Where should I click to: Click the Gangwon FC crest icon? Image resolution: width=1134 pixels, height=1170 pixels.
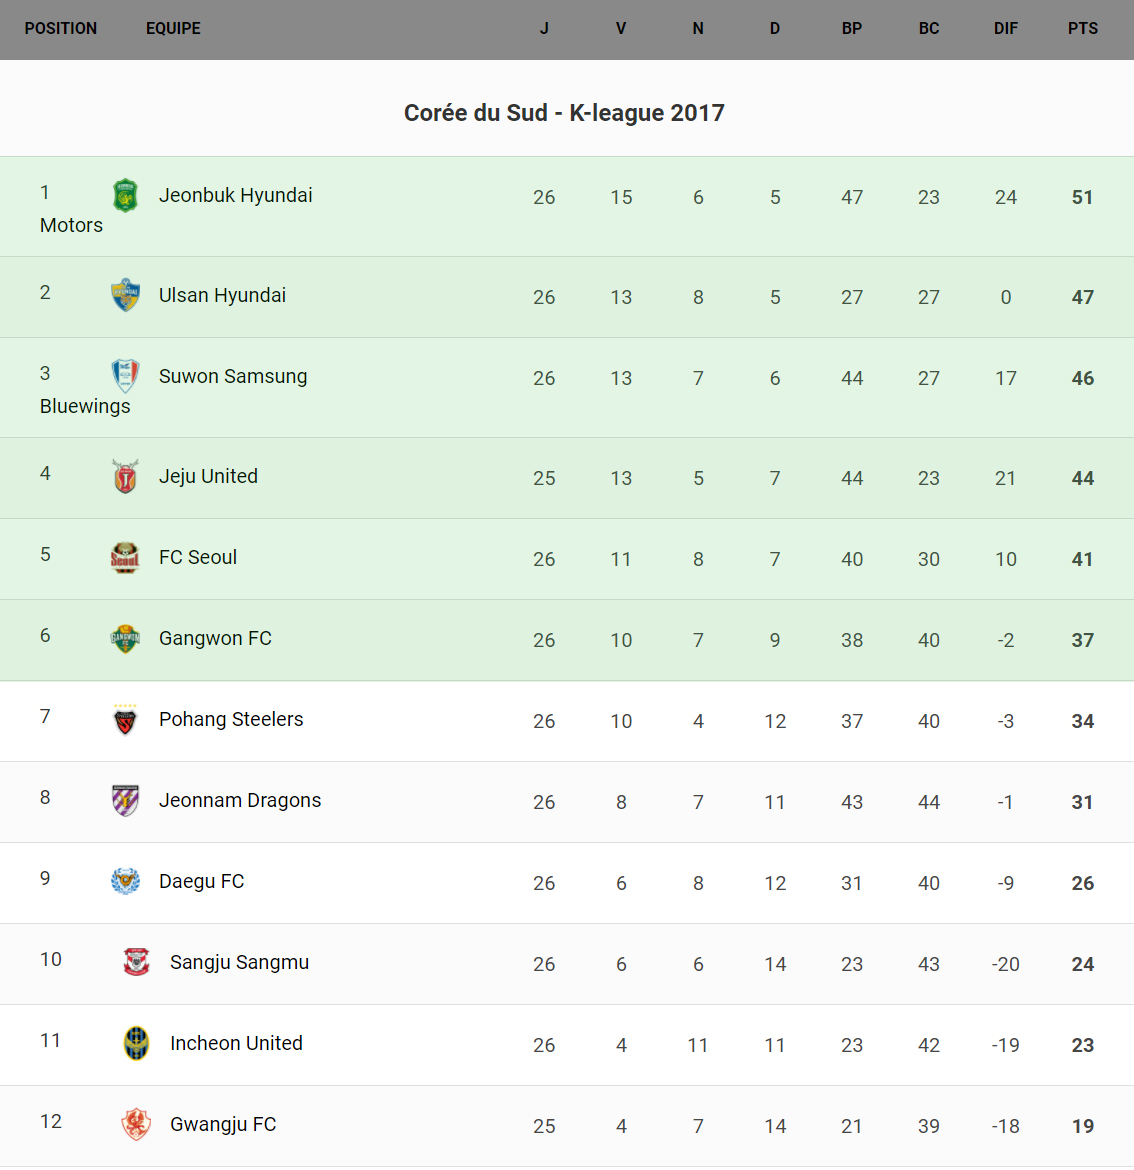point(125,638)
